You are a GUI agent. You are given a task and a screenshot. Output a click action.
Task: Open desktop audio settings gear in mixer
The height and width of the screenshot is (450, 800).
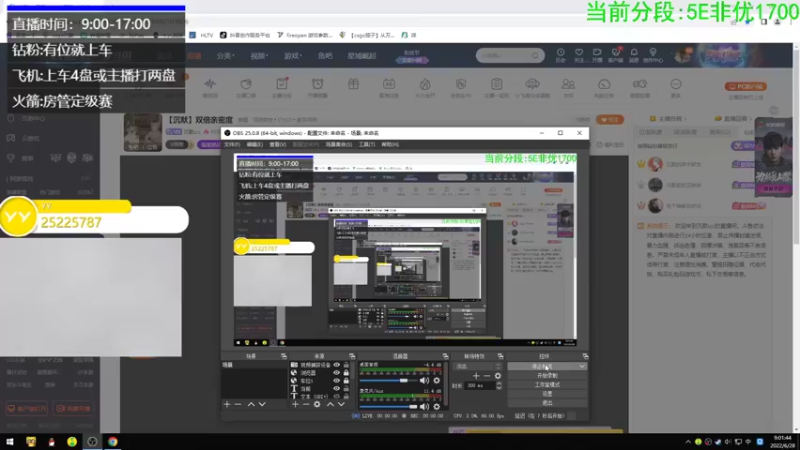coord(437,381)
